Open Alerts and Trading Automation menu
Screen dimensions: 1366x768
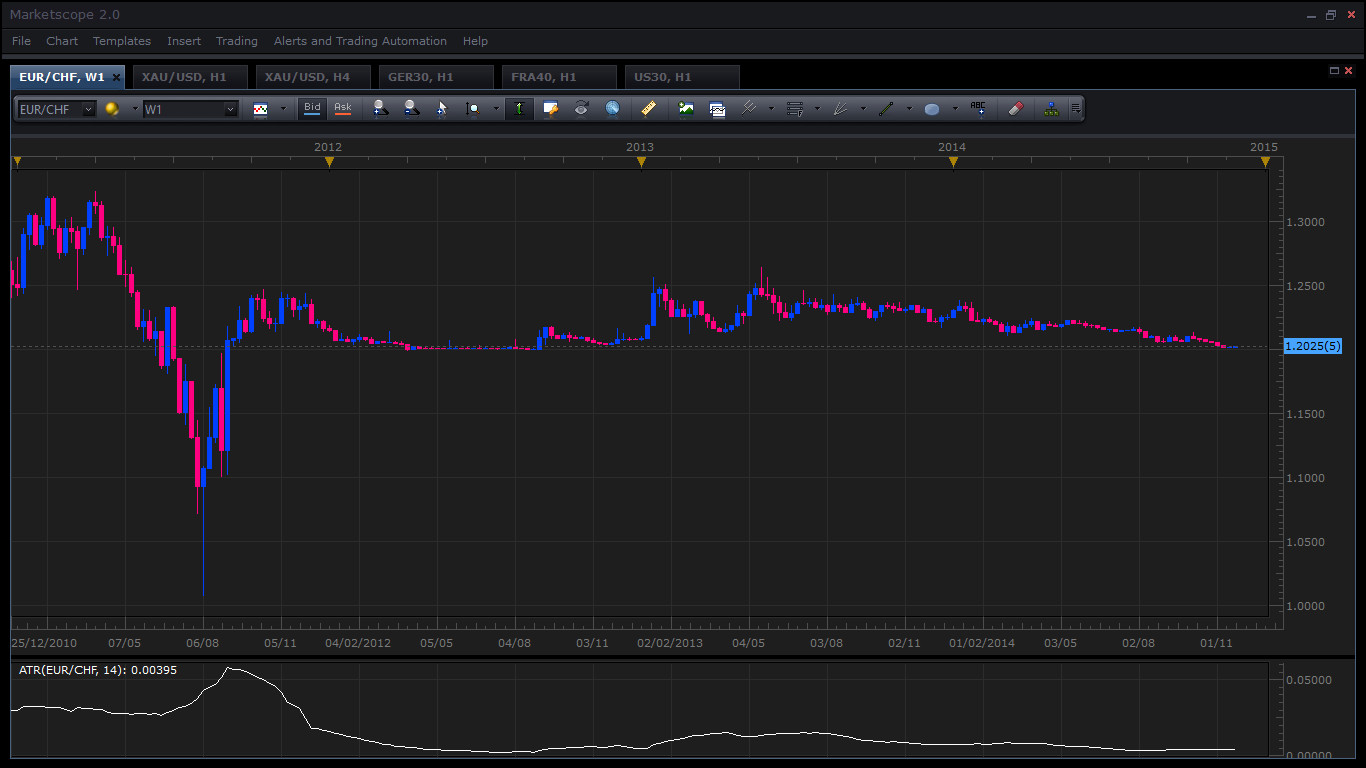(x=360, y=41)
